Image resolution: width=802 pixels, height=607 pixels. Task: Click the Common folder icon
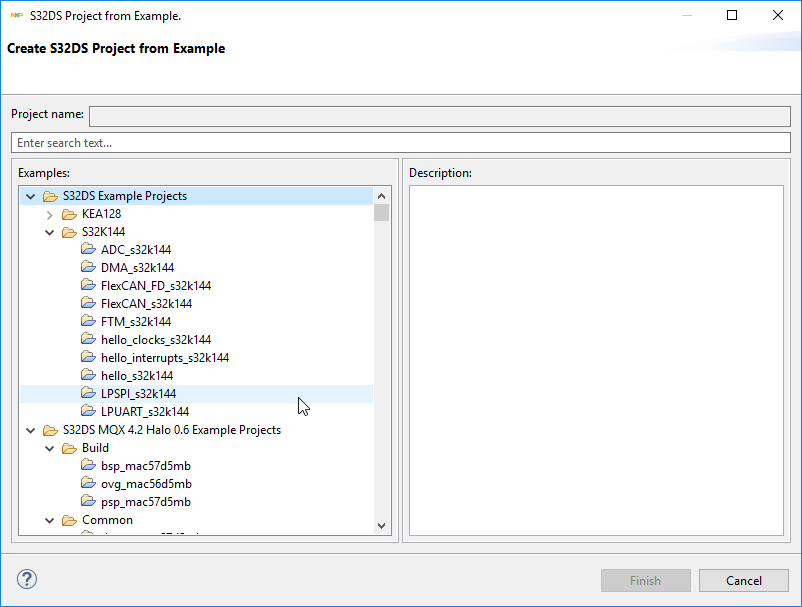(x=69, y=520)
